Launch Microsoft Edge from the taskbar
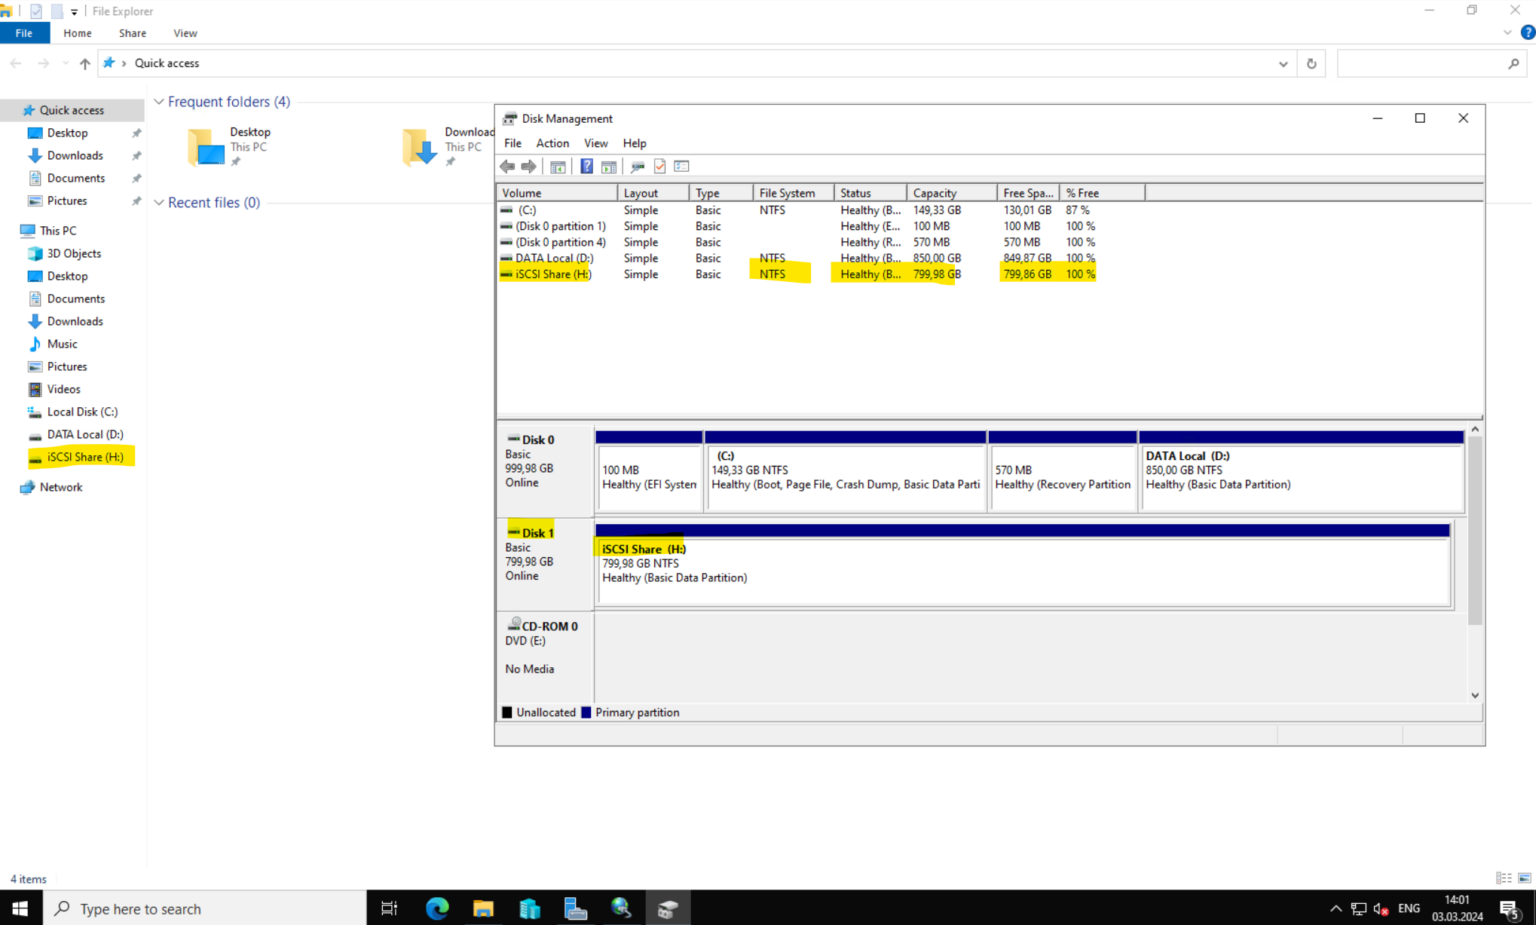Image resolution: width=1536 pixels, height=925 pixels. point(436,908)
